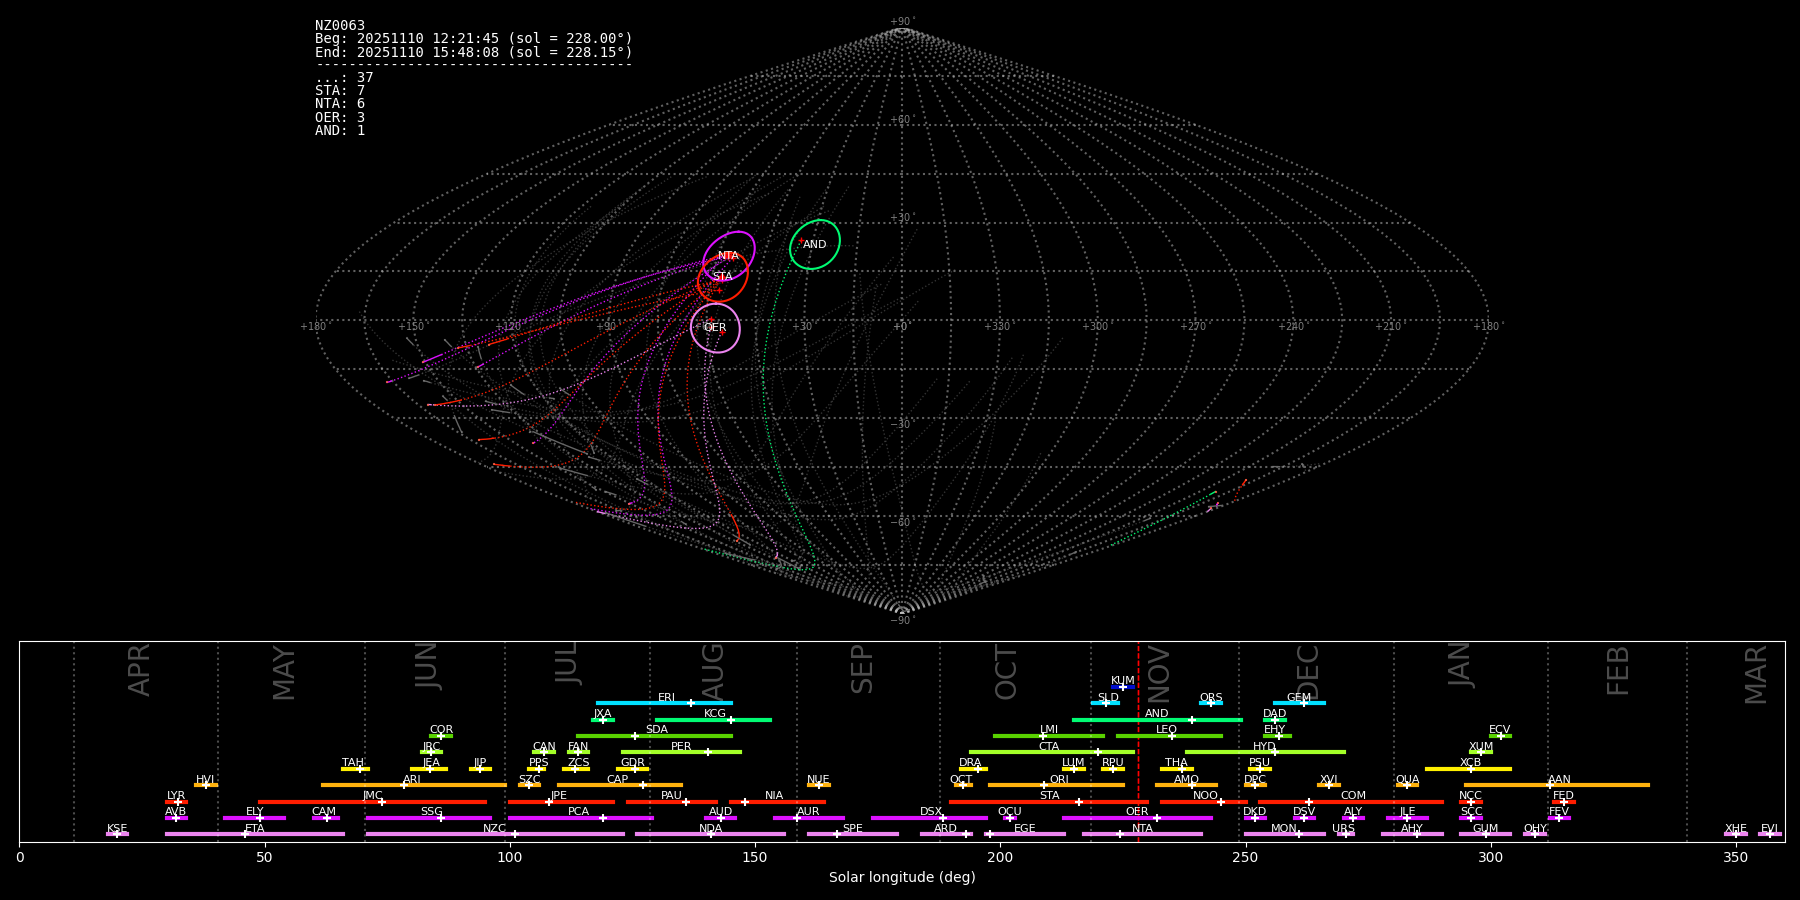Click the QUA shower bar in timeline

[1407, 785]
